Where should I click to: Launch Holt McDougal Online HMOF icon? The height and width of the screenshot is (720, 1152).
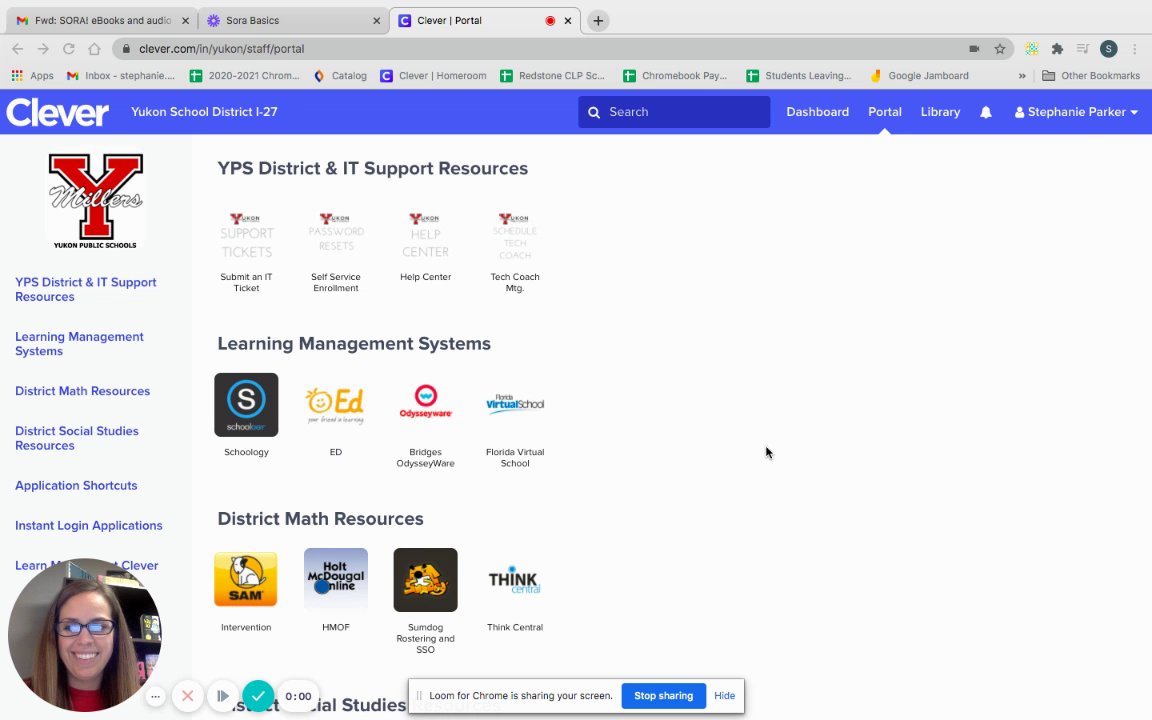pos(336,580)
